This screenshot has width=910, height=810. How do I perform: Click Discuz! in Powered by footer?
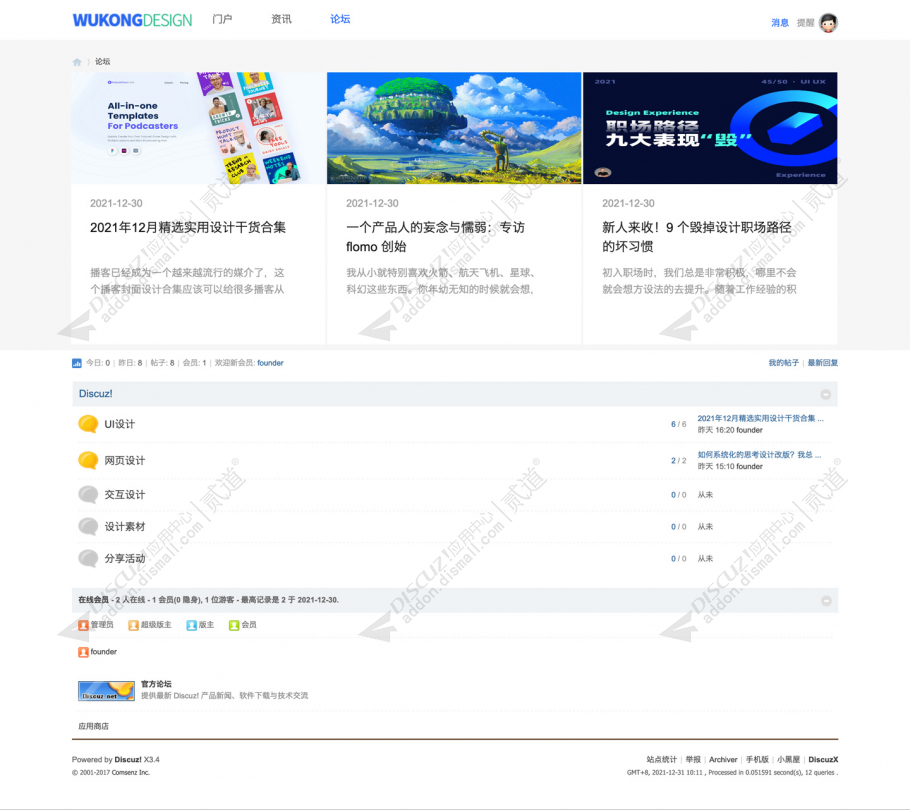pos(128,760)
